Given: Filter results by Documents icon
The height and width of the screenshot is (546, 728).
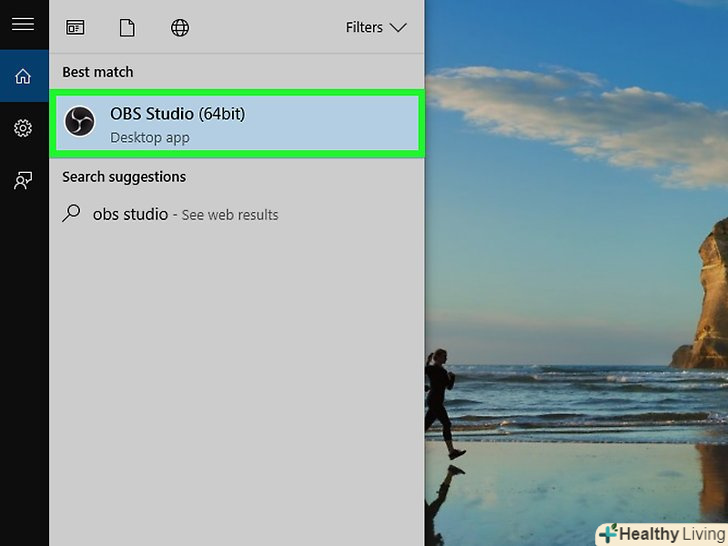Looking at the screenshot, I should coord(127,28).
